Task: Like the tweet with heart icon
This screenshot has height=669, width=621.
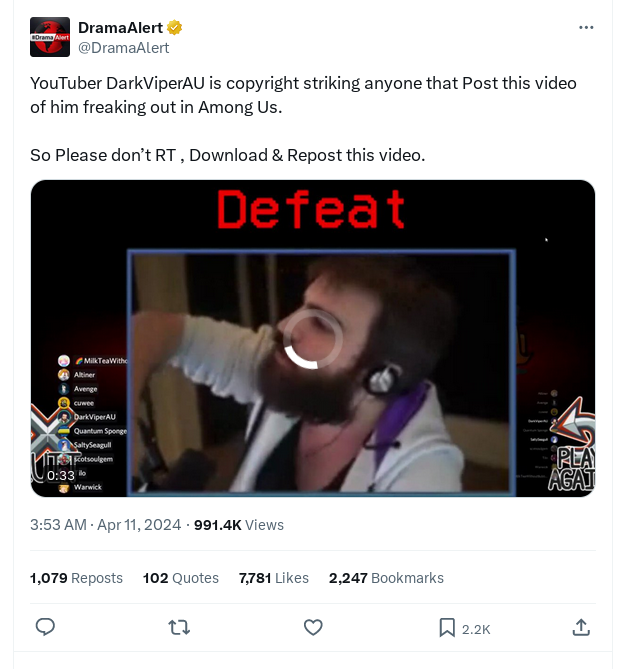Action: (313, 627)
